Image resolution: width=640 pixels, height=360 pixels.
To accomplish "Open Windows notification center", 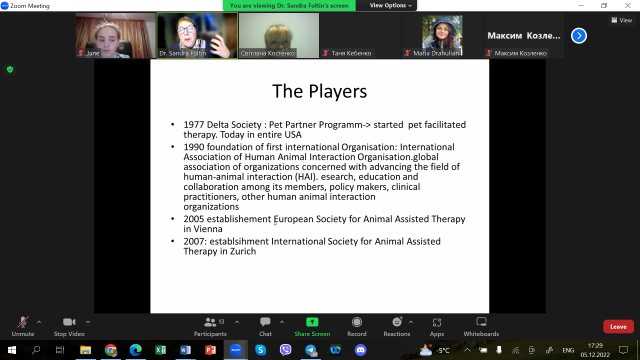I will tap(623, 350).
